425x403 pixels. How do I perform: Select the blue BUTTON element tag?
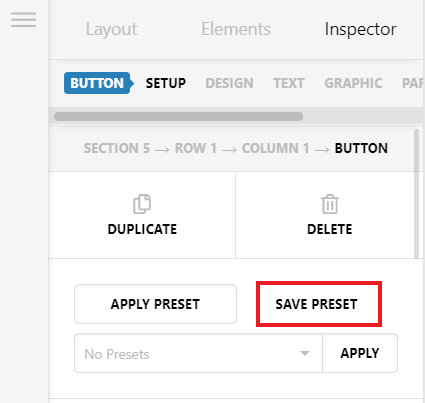click(99, 83)
